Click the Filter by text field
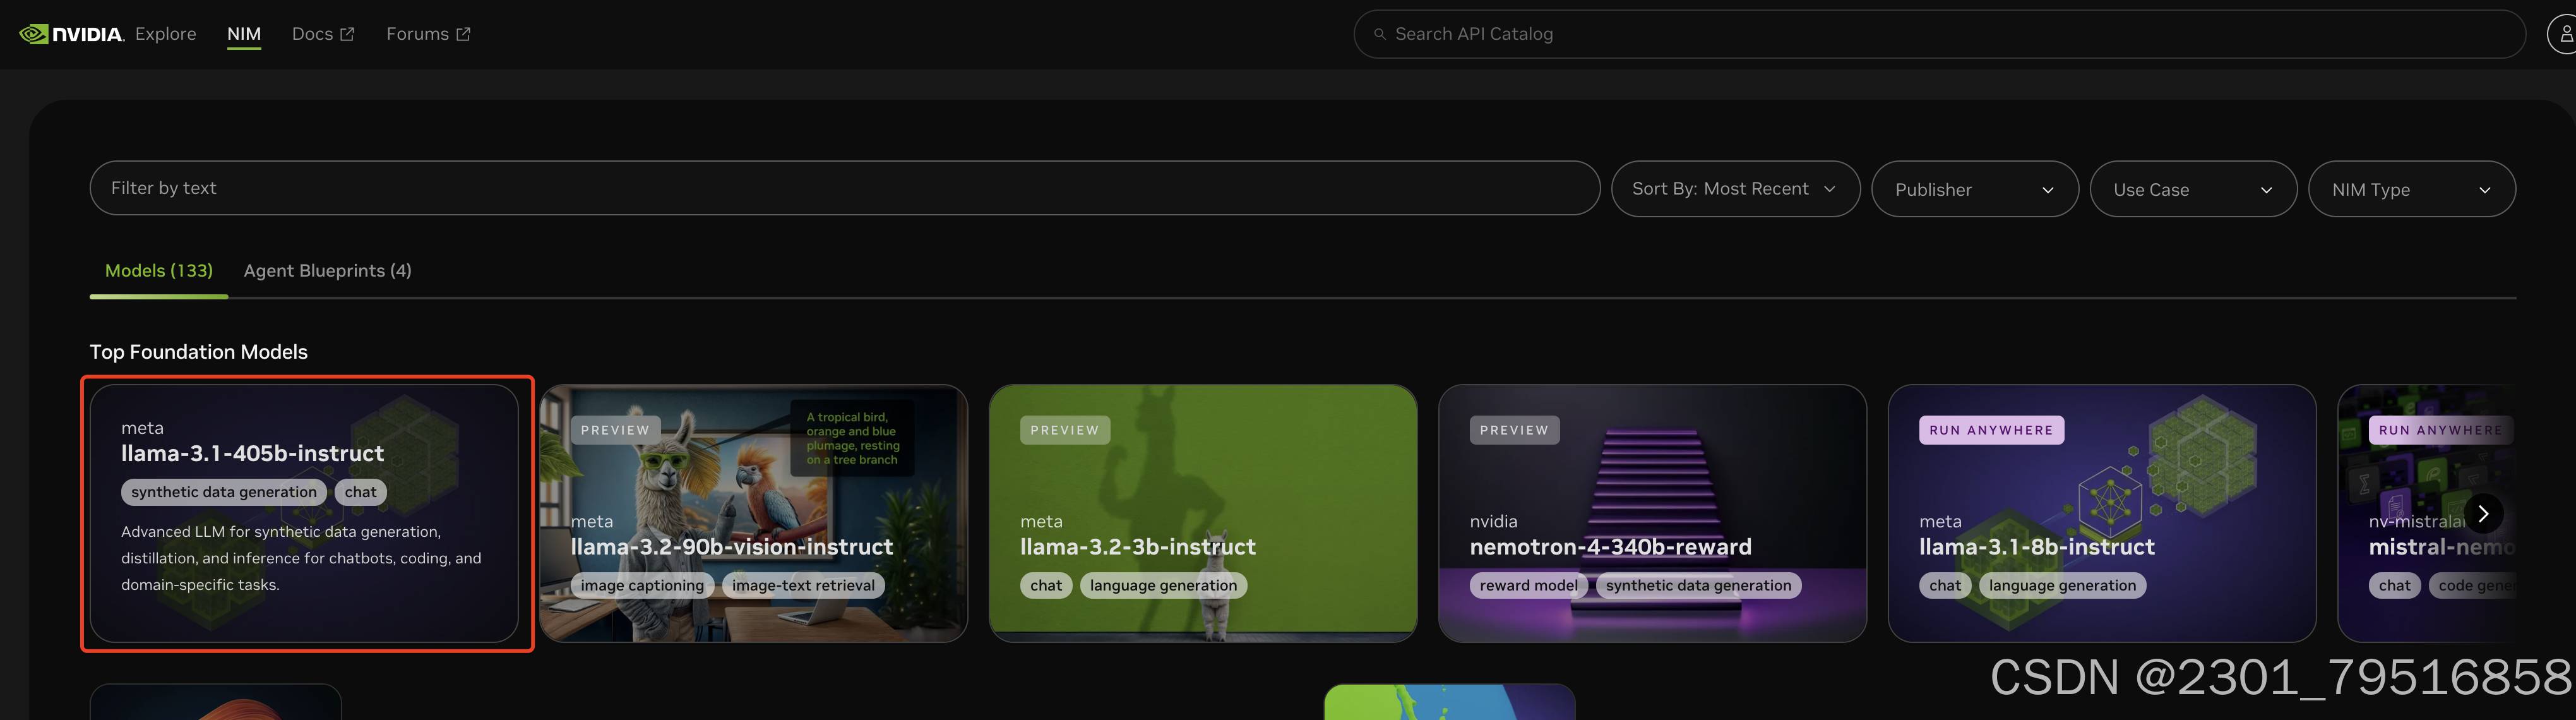The width and height of the screenshot is (2576, 720). coord(844,188)
